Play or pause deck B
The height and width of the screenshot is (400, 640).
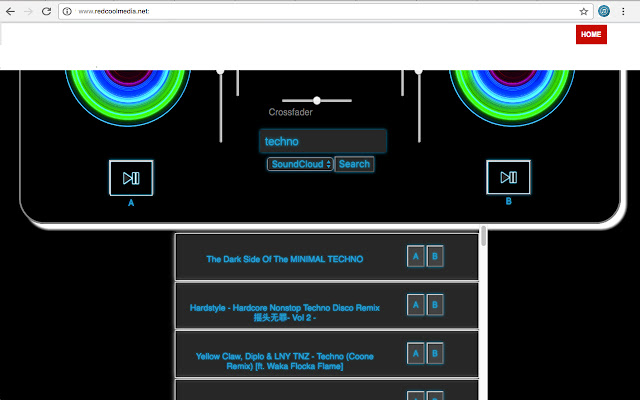(509, 177)
